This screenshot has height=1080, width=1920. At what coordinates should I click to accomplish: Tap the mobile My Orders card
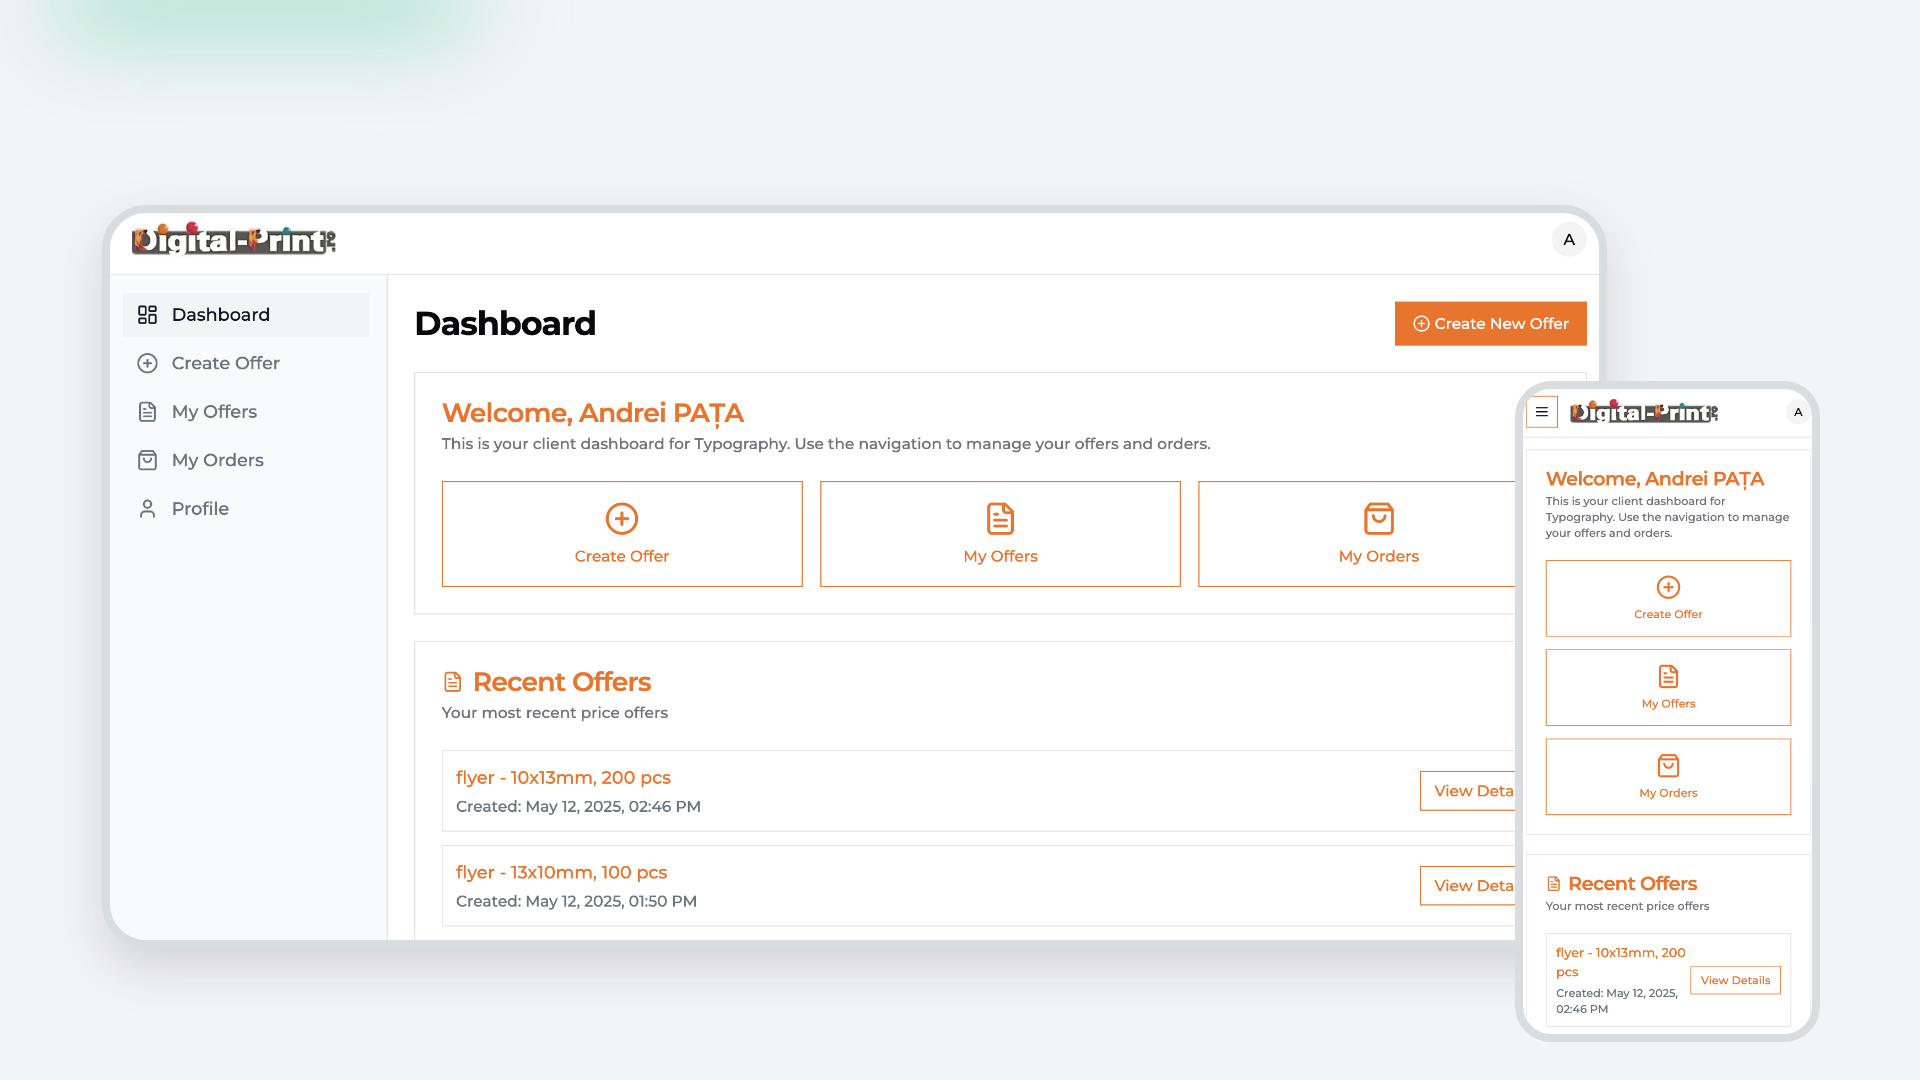1668,777
